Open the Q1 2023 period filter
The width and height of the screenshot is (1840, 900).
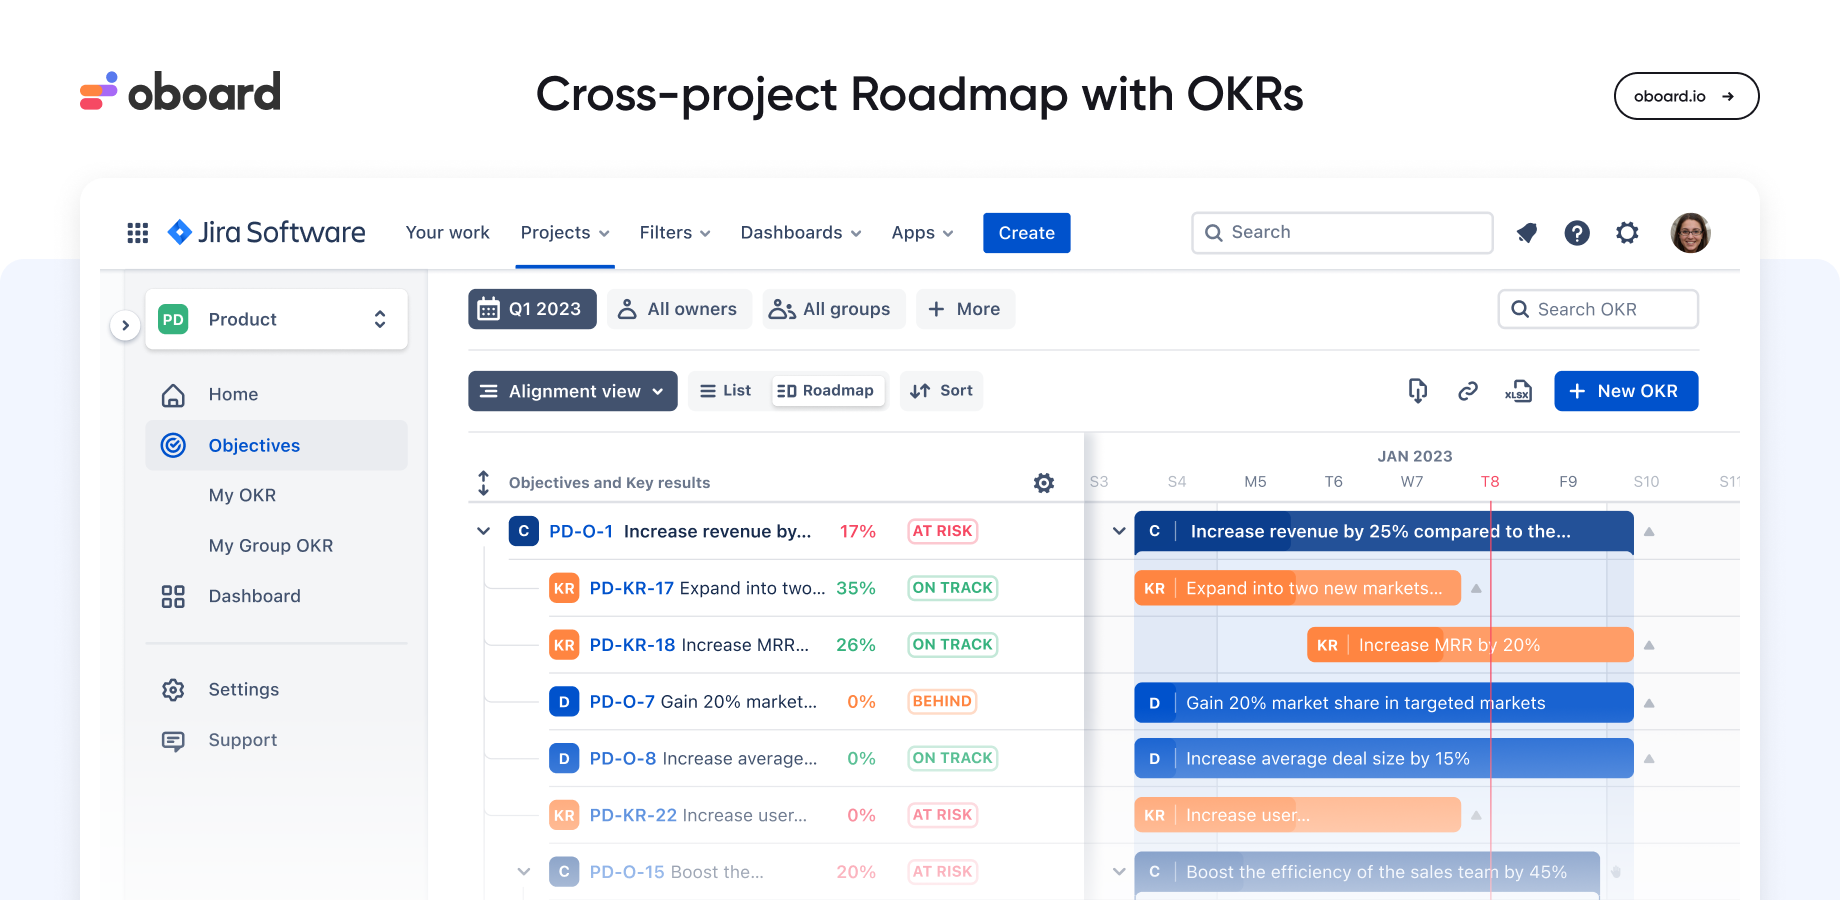(x=532, y=309)
